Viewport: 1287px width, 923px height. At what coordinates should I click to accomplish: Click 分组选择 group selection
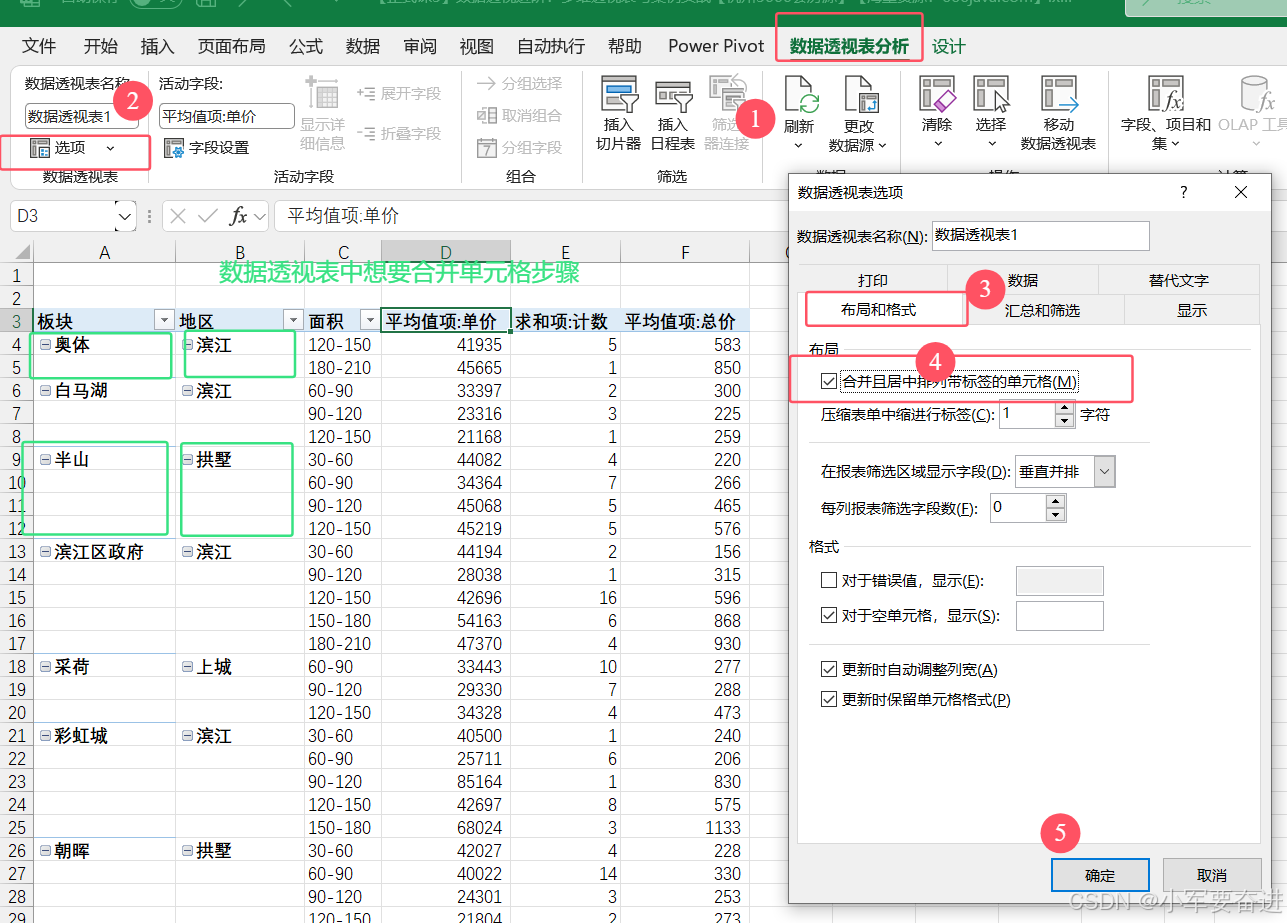520,83
